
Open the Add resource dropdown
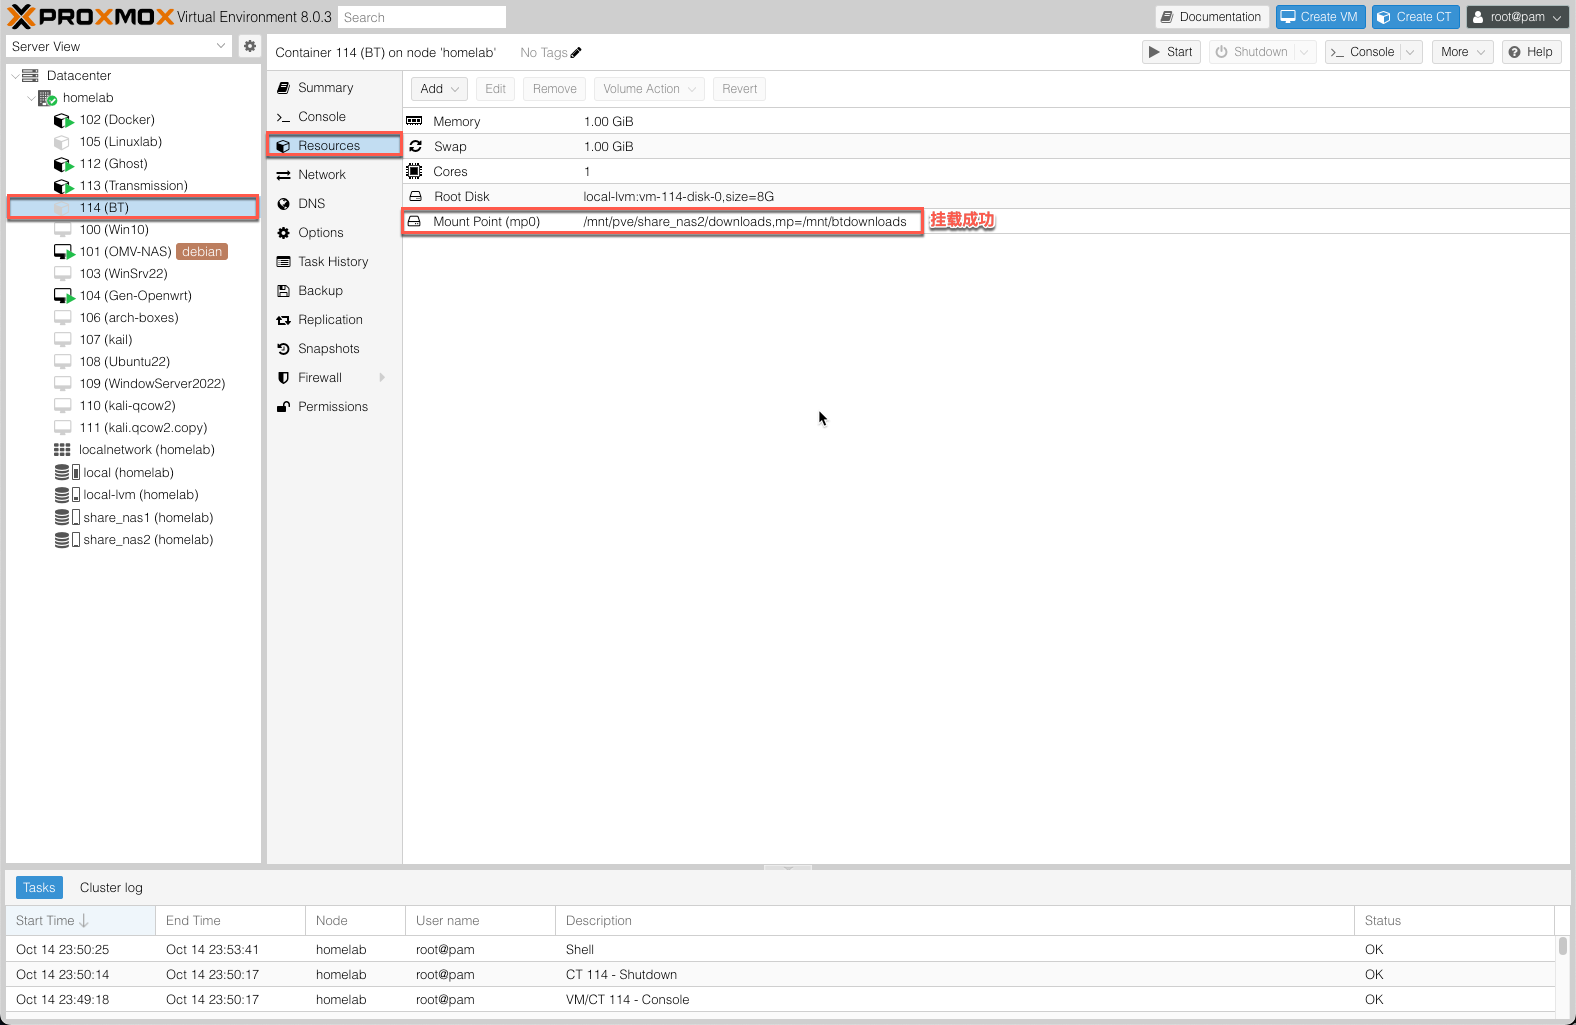439,89
